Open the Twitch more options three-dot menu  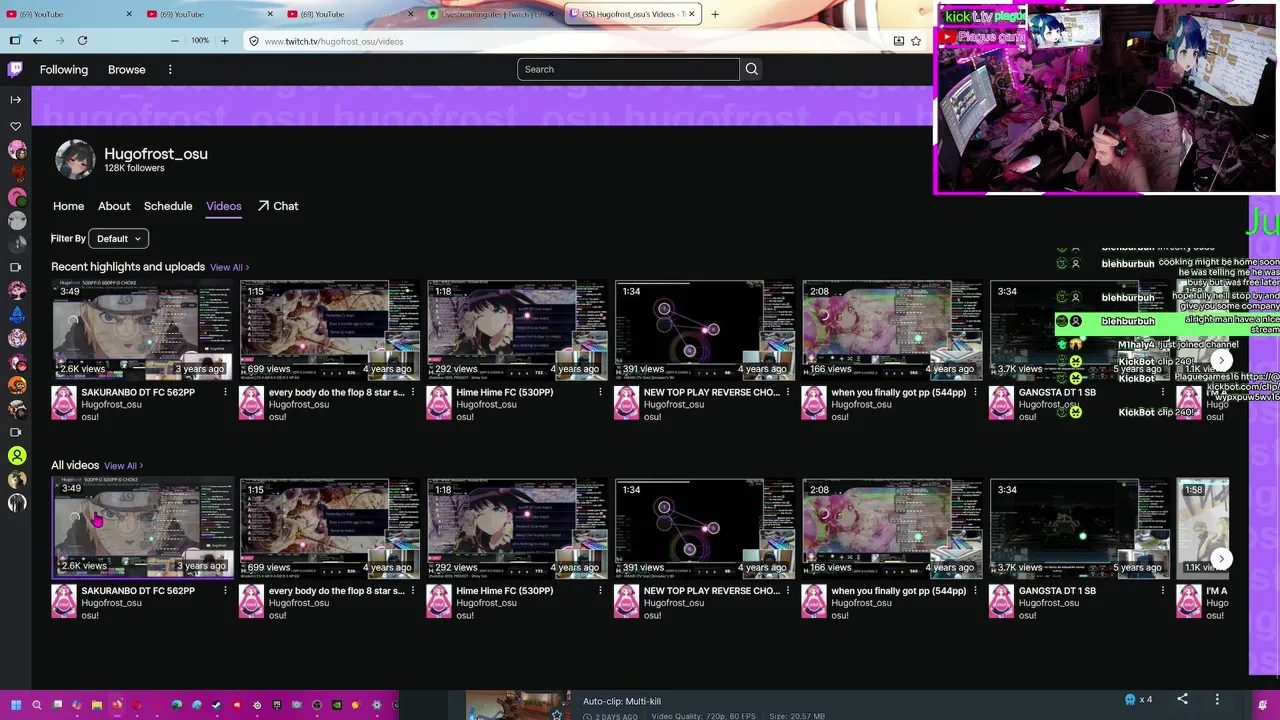click(x=170, y=69)
